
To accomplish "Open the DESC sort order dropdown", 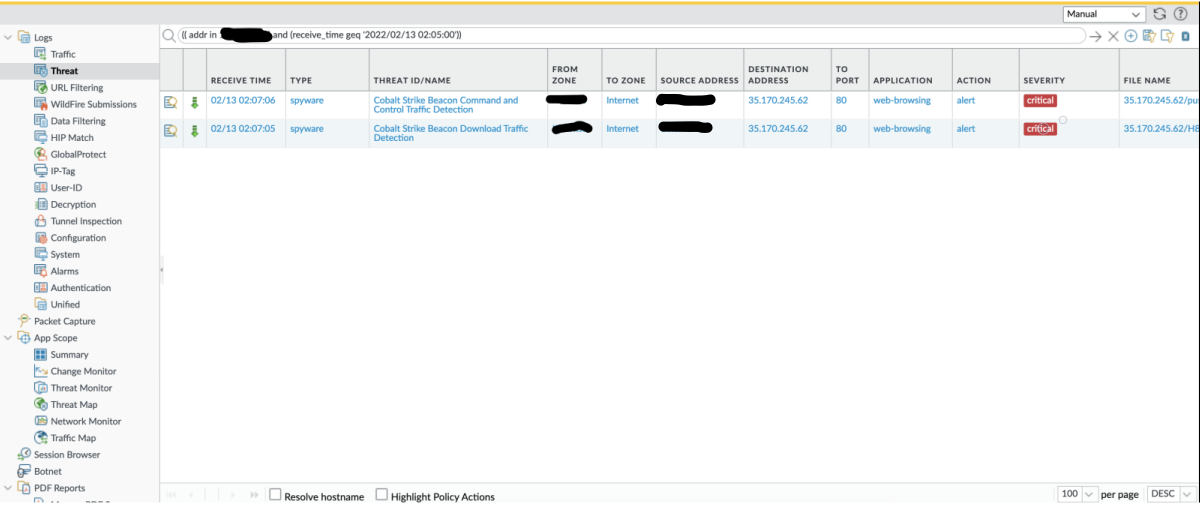I will [x=1169, y=495].
